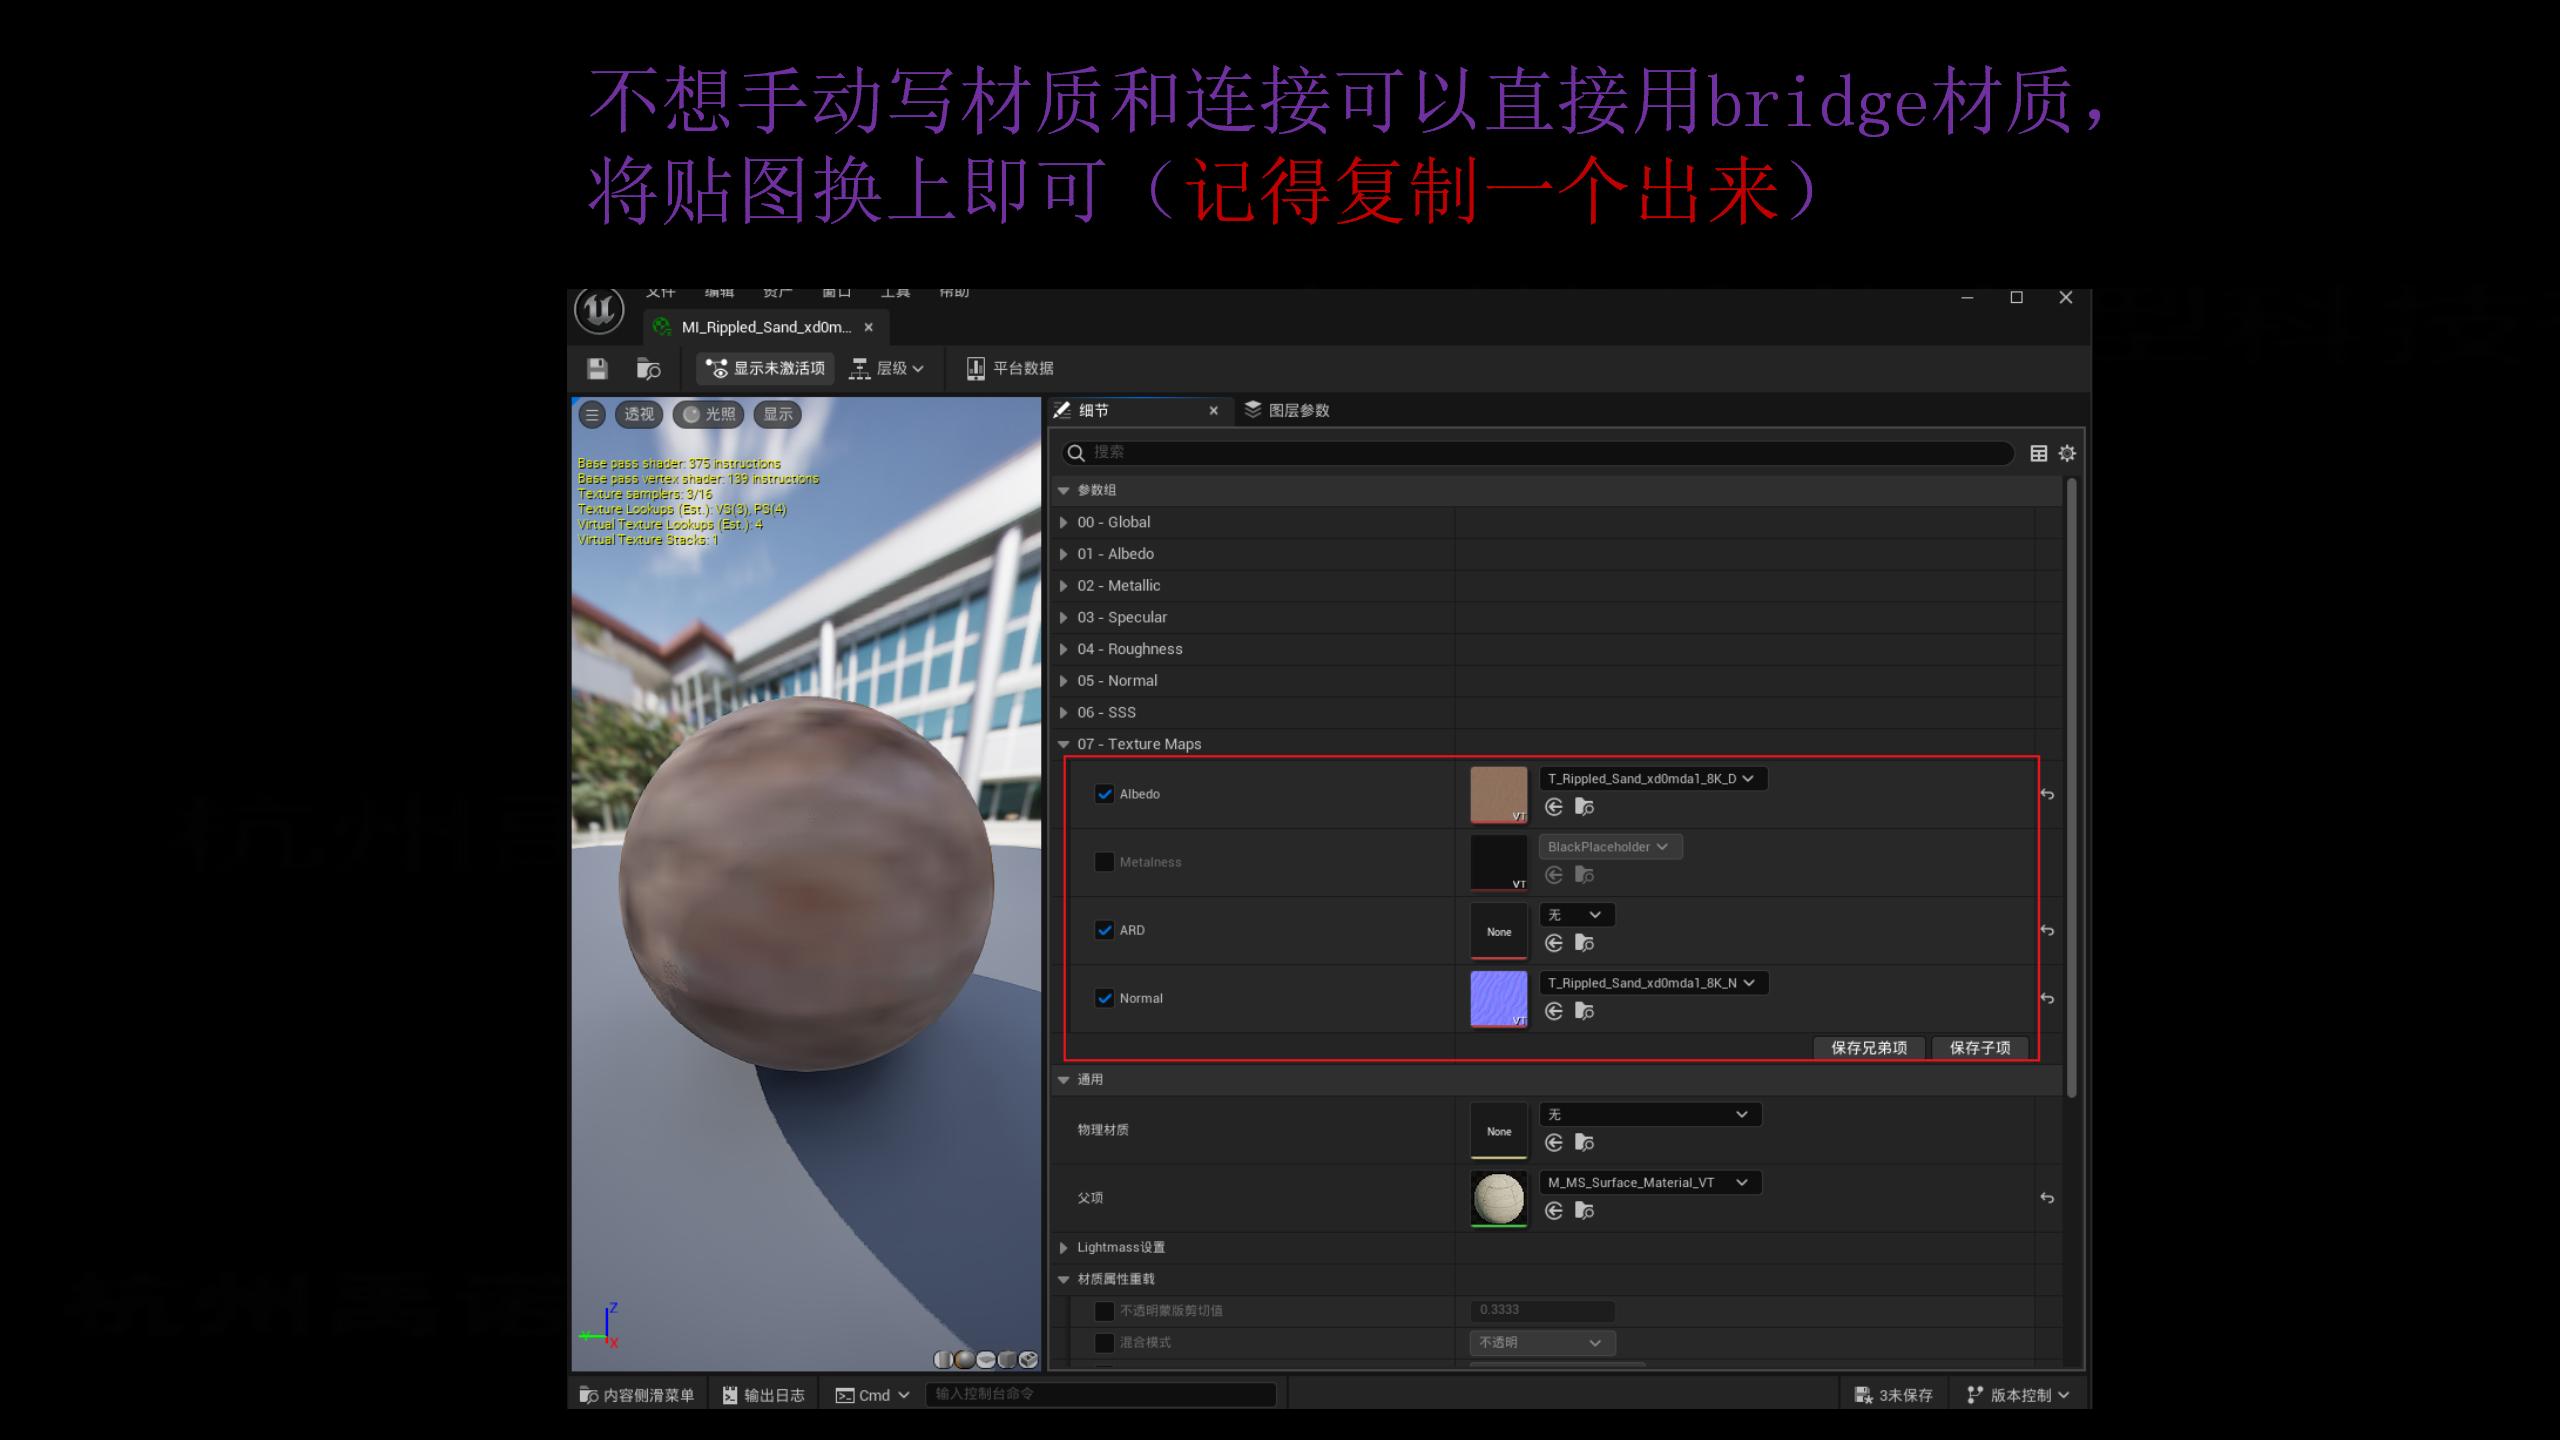Screen dimensions: 2560x1440
Task: Toggle the Albedo texture checkbox
Action: pos(1104,794)
